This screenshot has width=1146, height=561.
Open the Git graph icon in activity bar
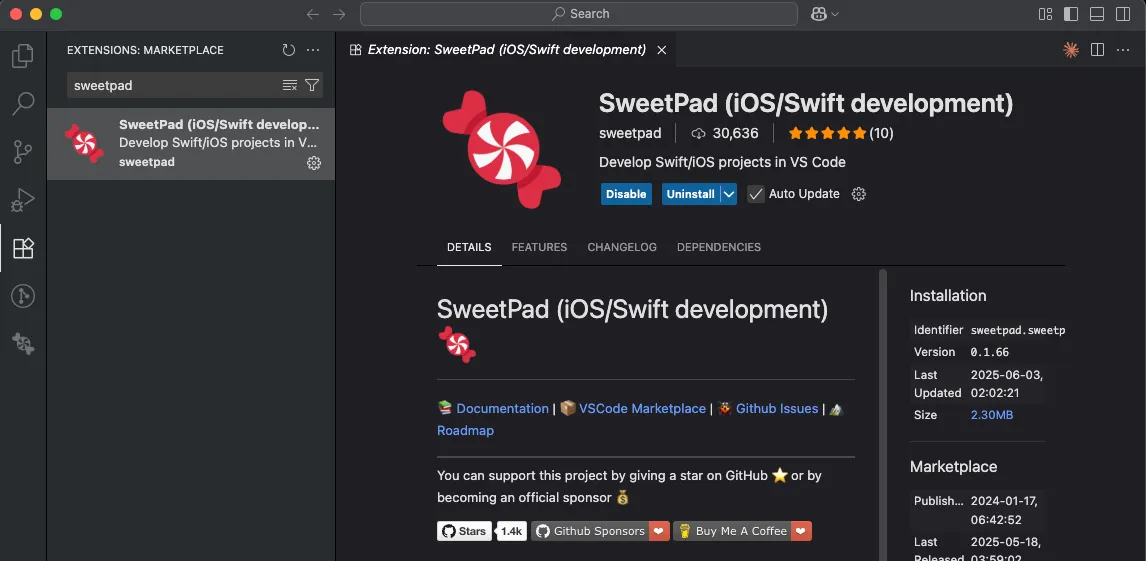click(23, 296)
